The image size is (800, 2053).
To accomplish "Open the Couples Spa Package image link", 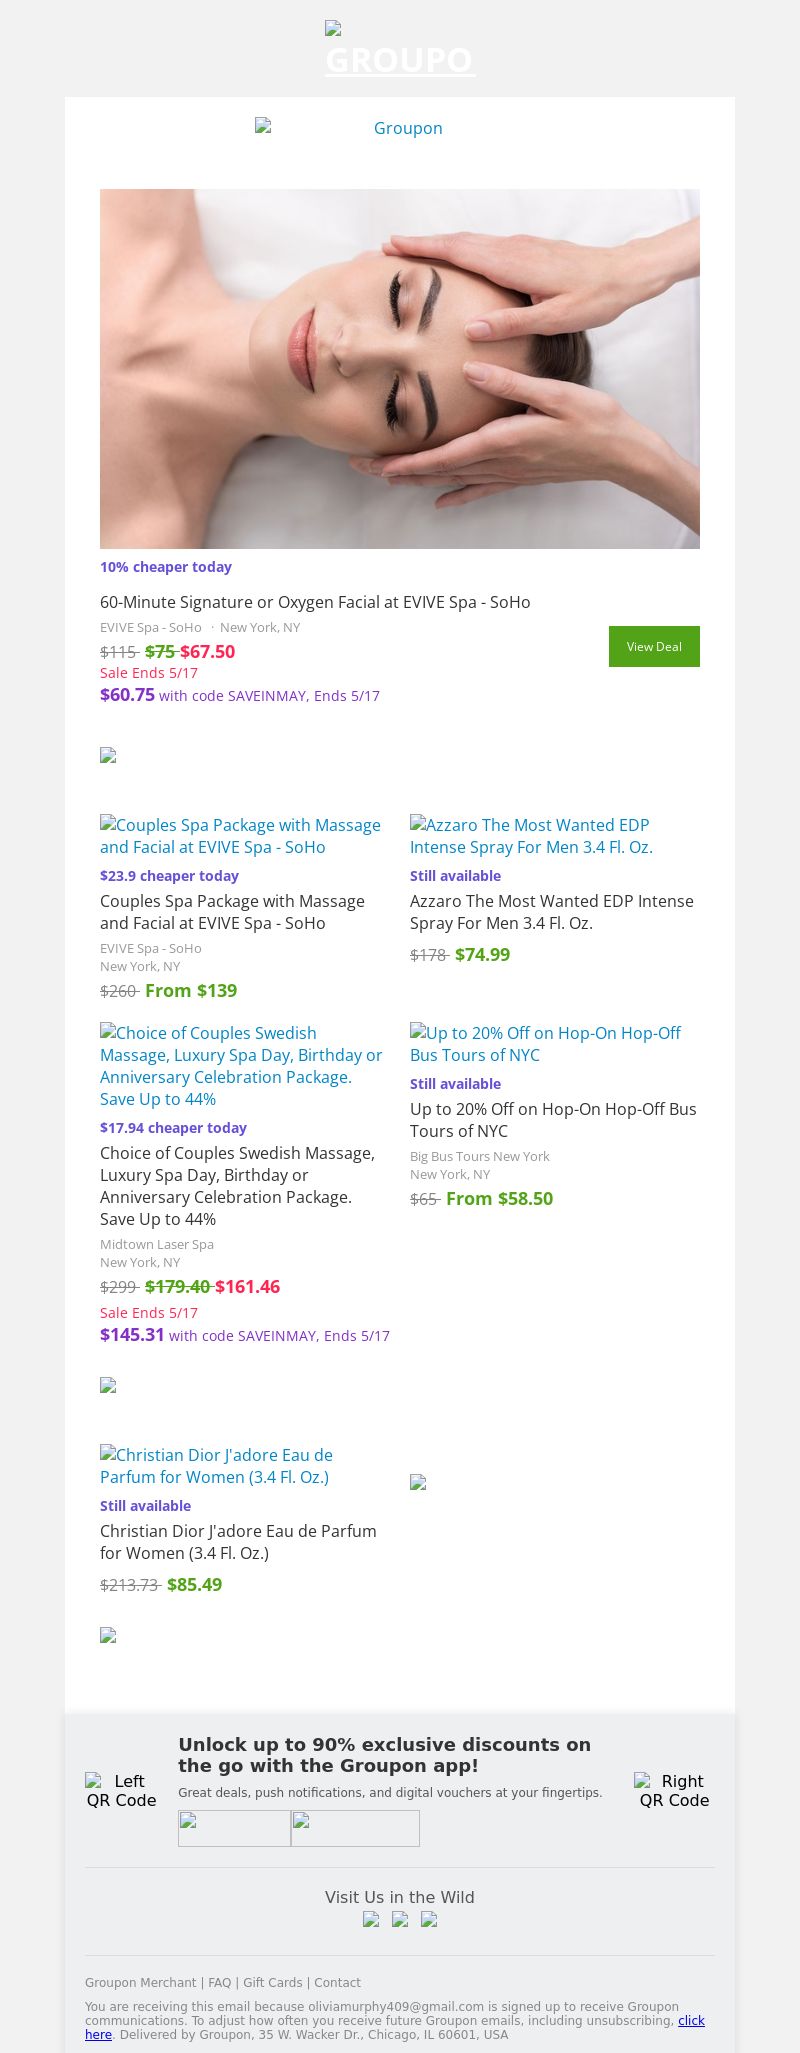I will (x=240, y=836).
